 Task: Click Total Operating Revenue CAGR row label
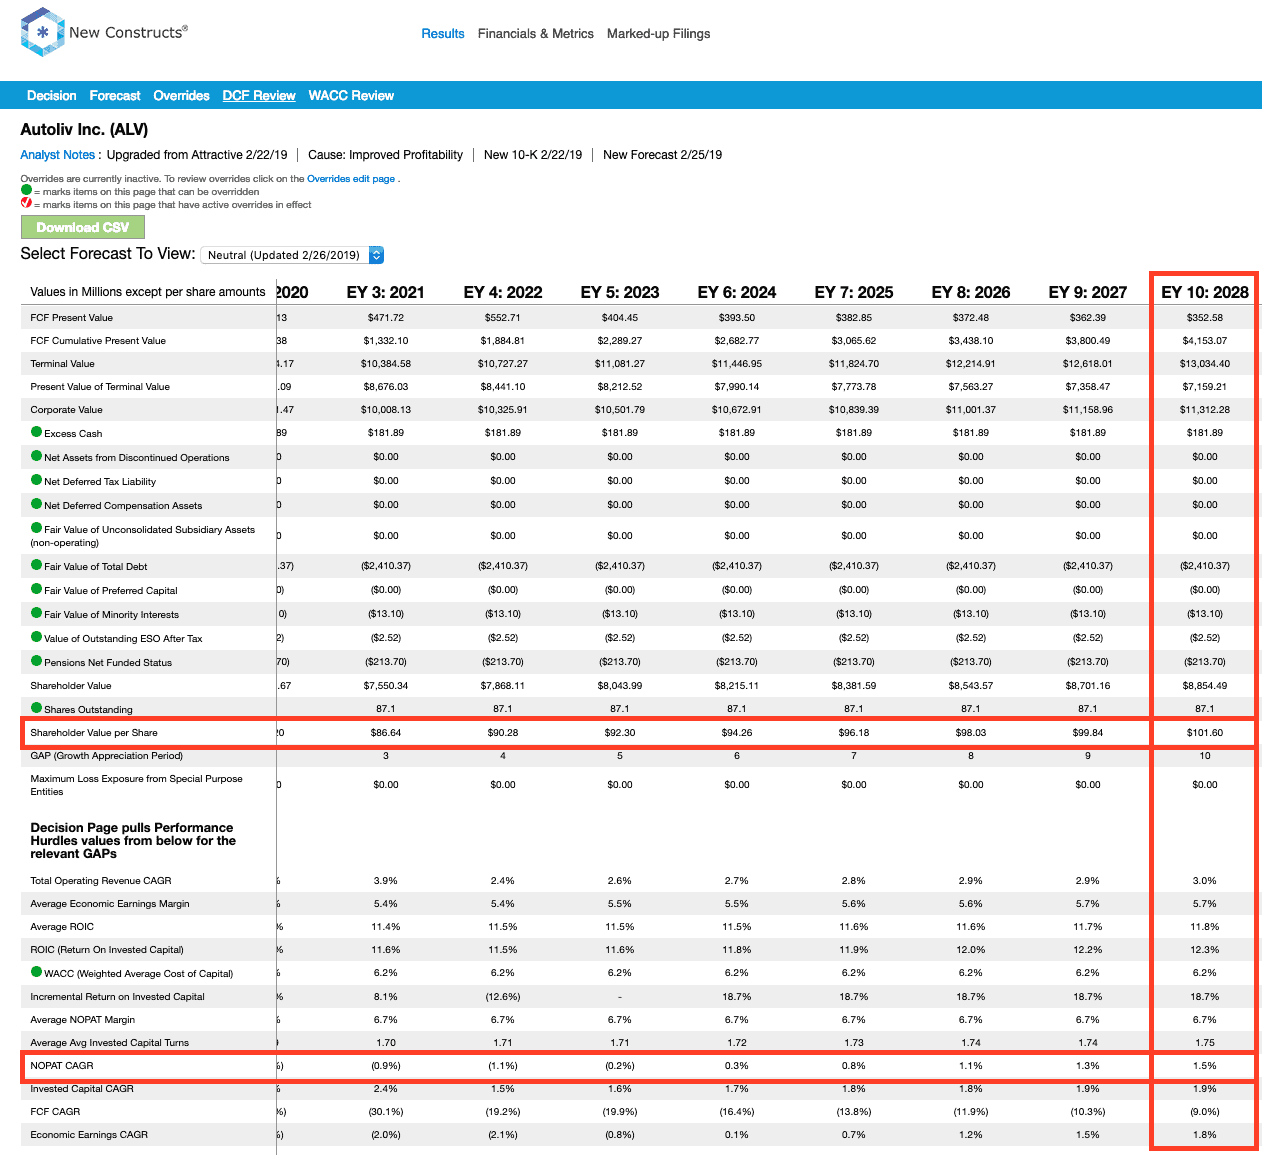click(x=101, y=881)
